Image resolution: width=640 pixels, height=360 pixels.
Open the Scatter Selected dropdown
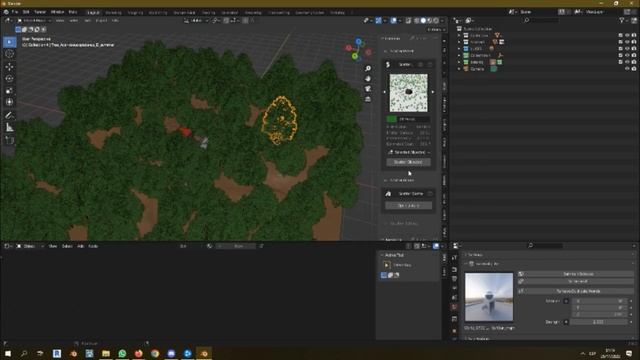(x=409, y=152)
